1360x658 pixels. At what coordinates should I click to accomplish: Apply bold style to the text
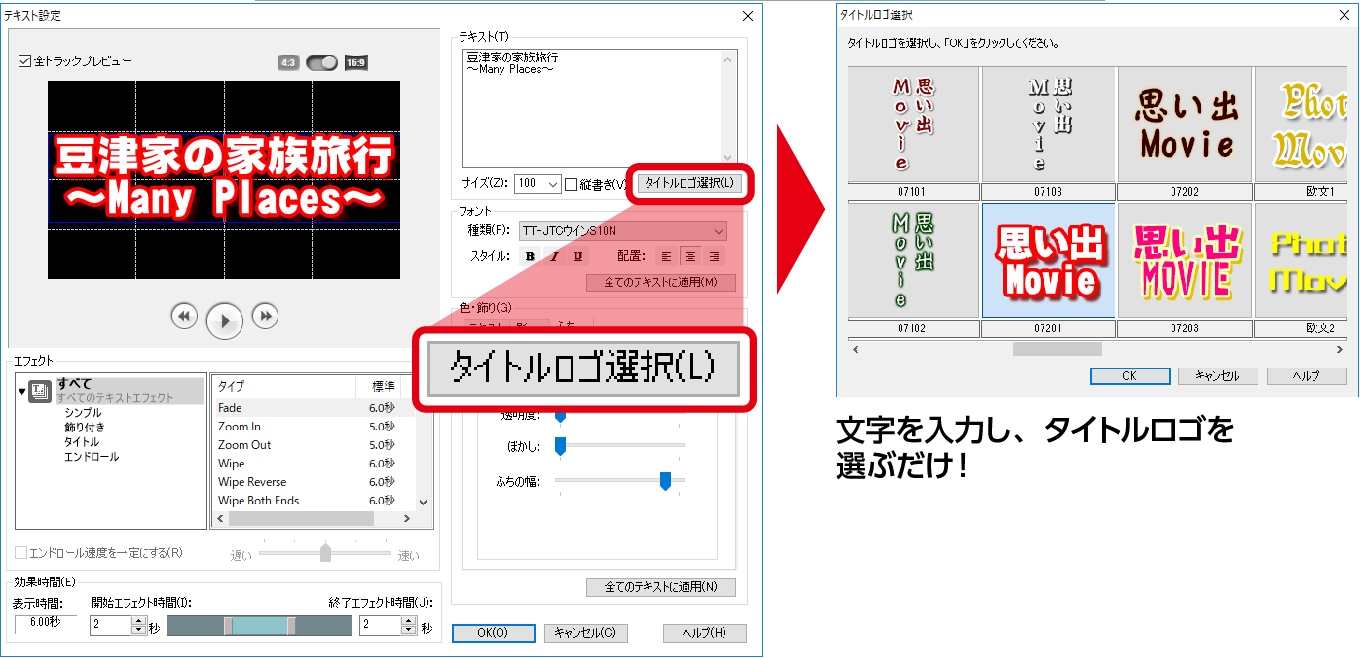click(531, 257)
